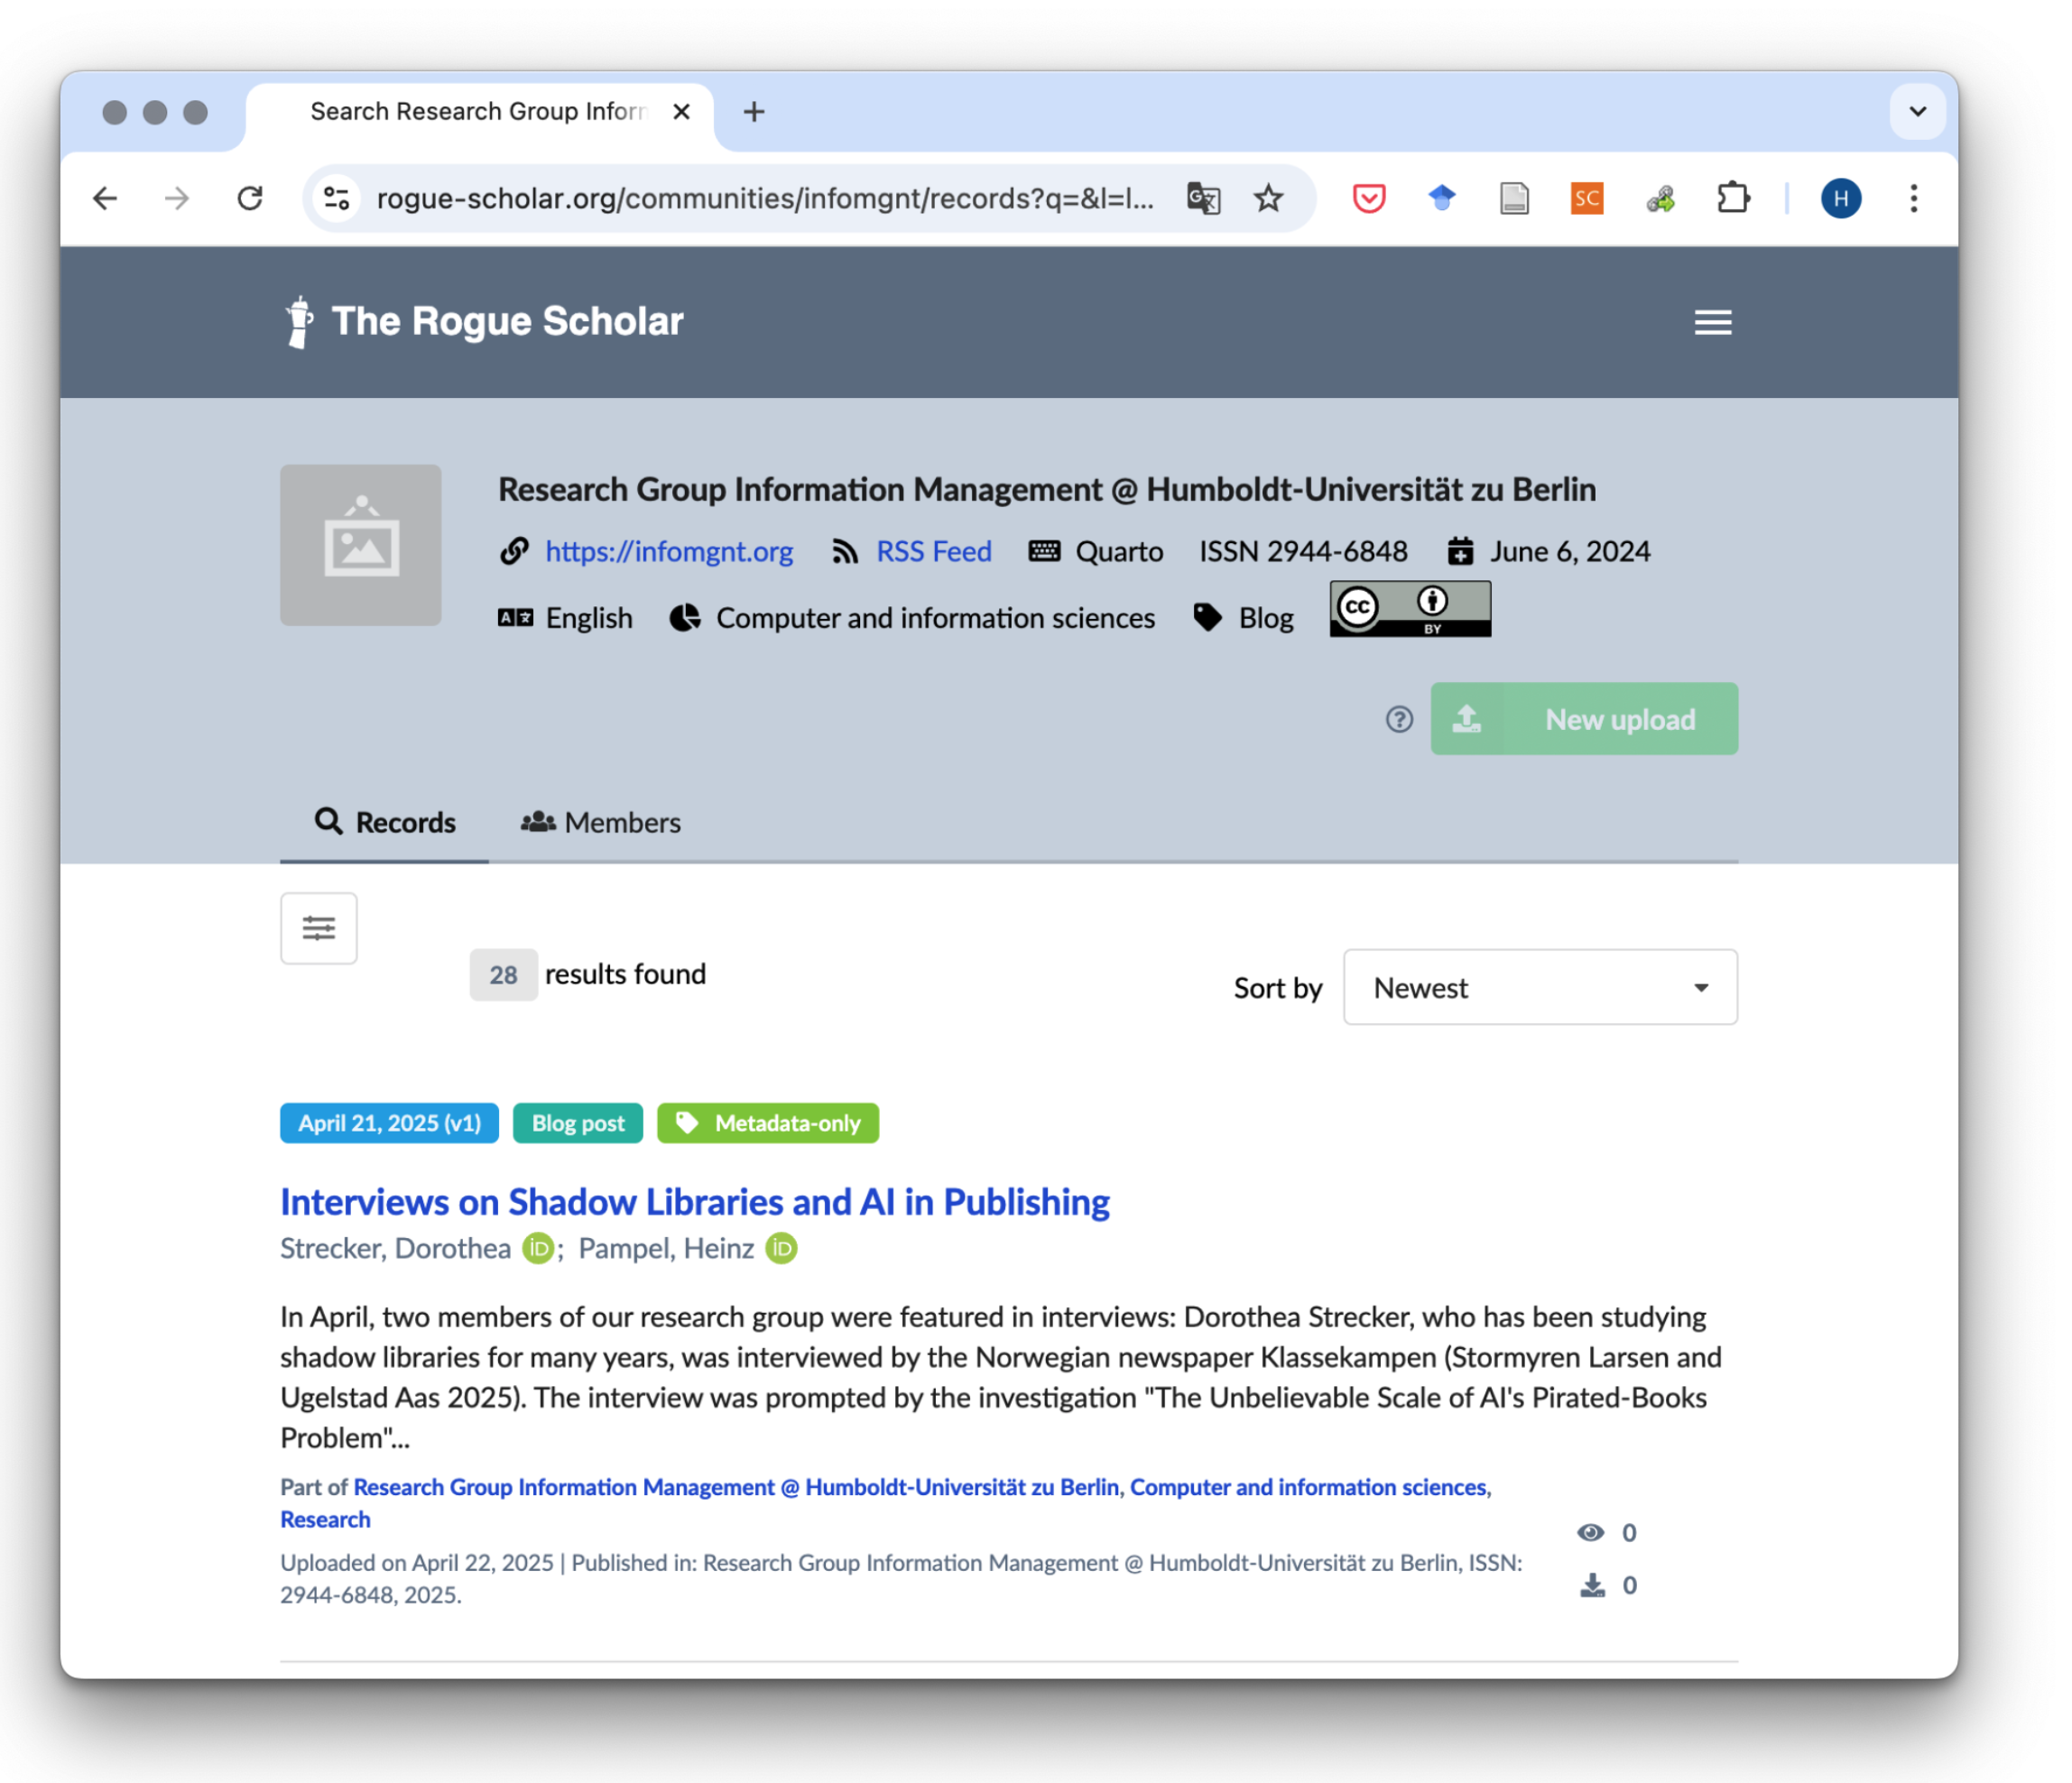Click the address bar URL field
The height and width of the screenshot is (1783, 2072).
(x=765, y=198)
